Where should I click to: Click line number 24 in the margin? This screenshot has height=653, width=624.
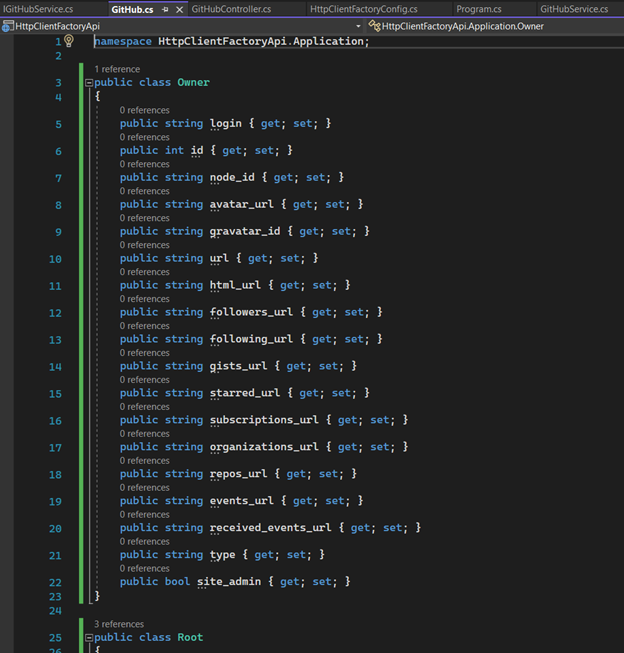[55, 611]
